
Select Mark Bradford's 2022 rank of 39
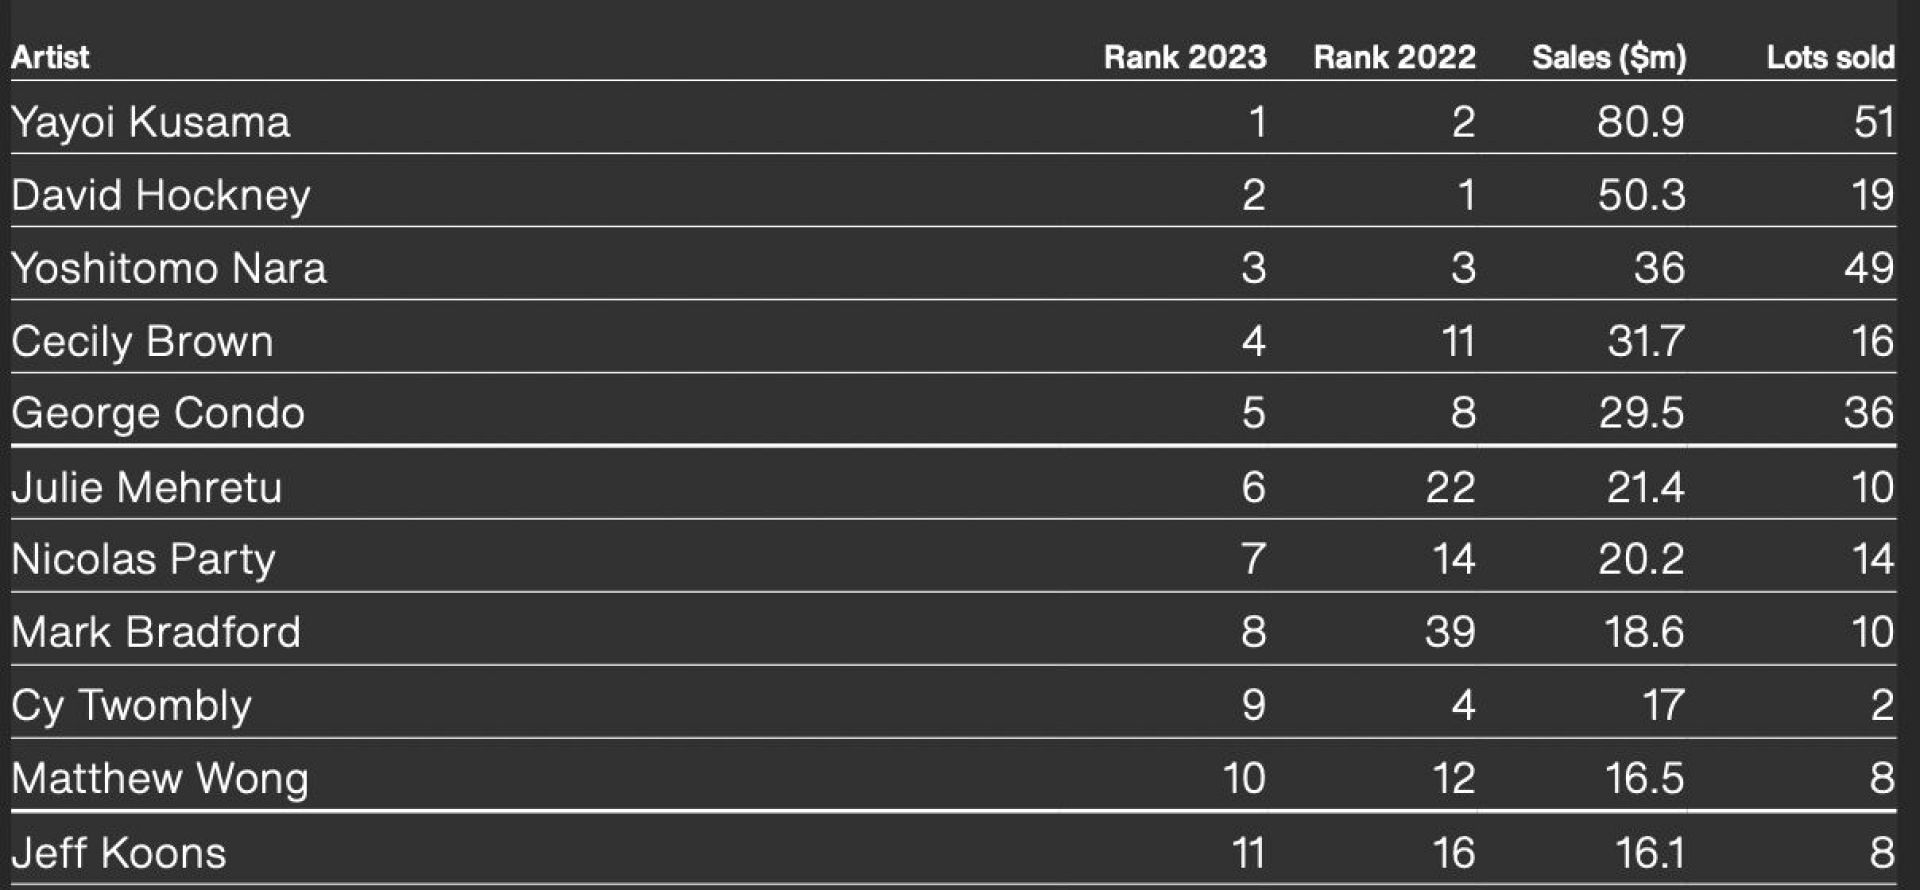point(1450,632)
